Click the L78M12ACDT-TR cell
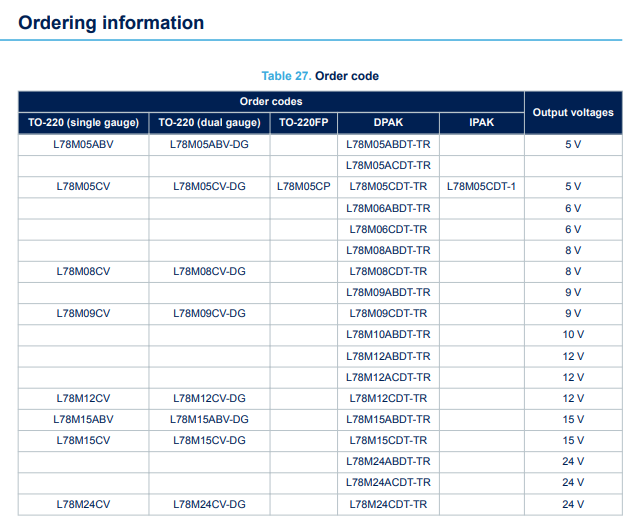 388,378
